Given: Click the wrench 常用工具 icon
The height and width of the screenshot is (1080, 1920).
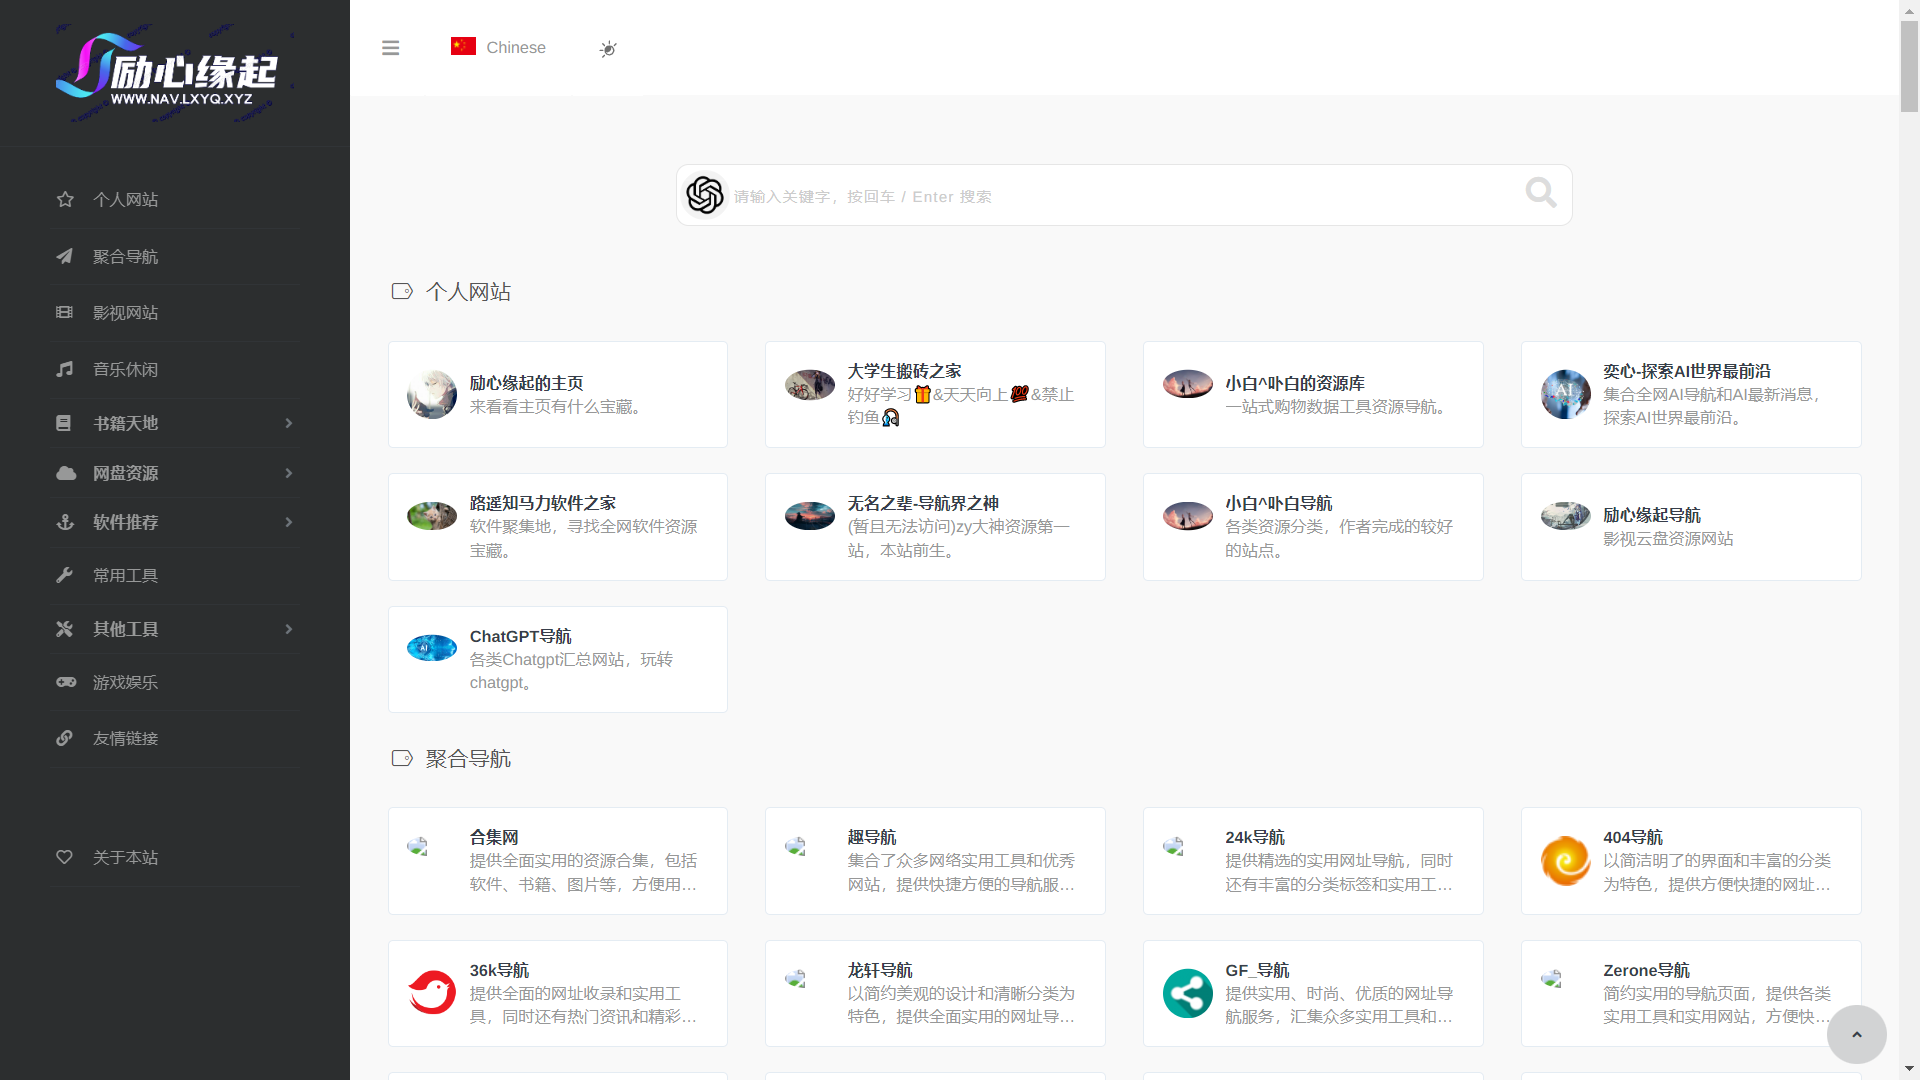Looking at the screenshot, I should (x=65, y=575).
